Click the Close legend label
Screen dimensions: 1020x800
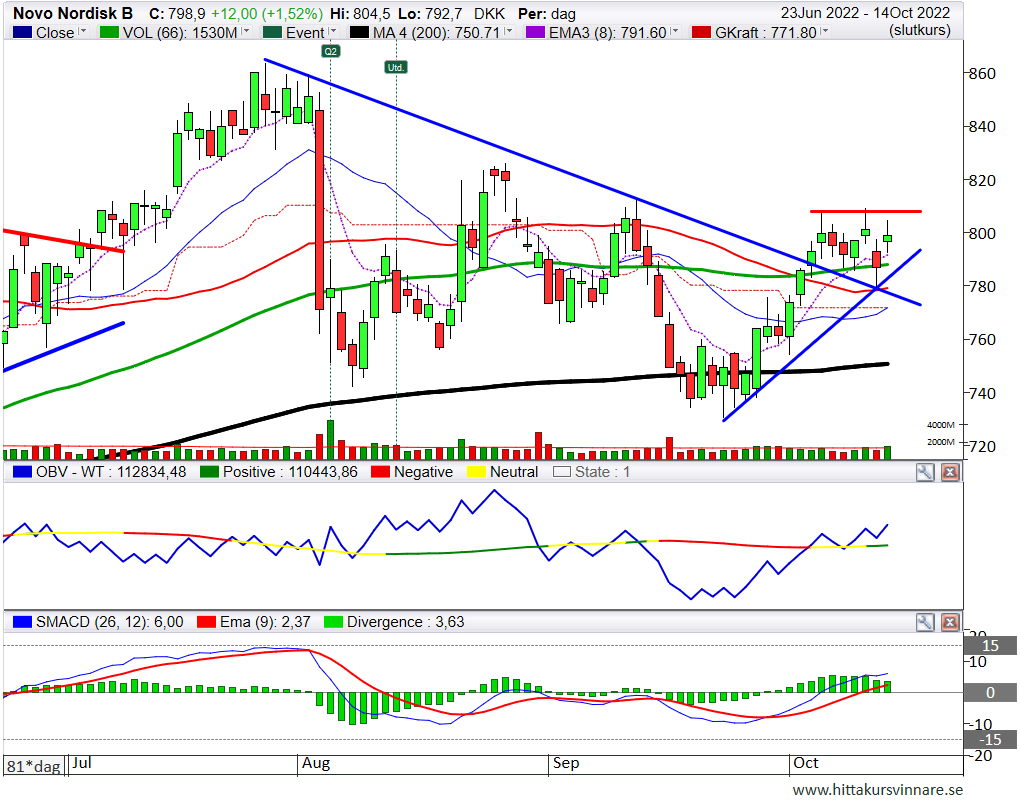coord(55,33)
